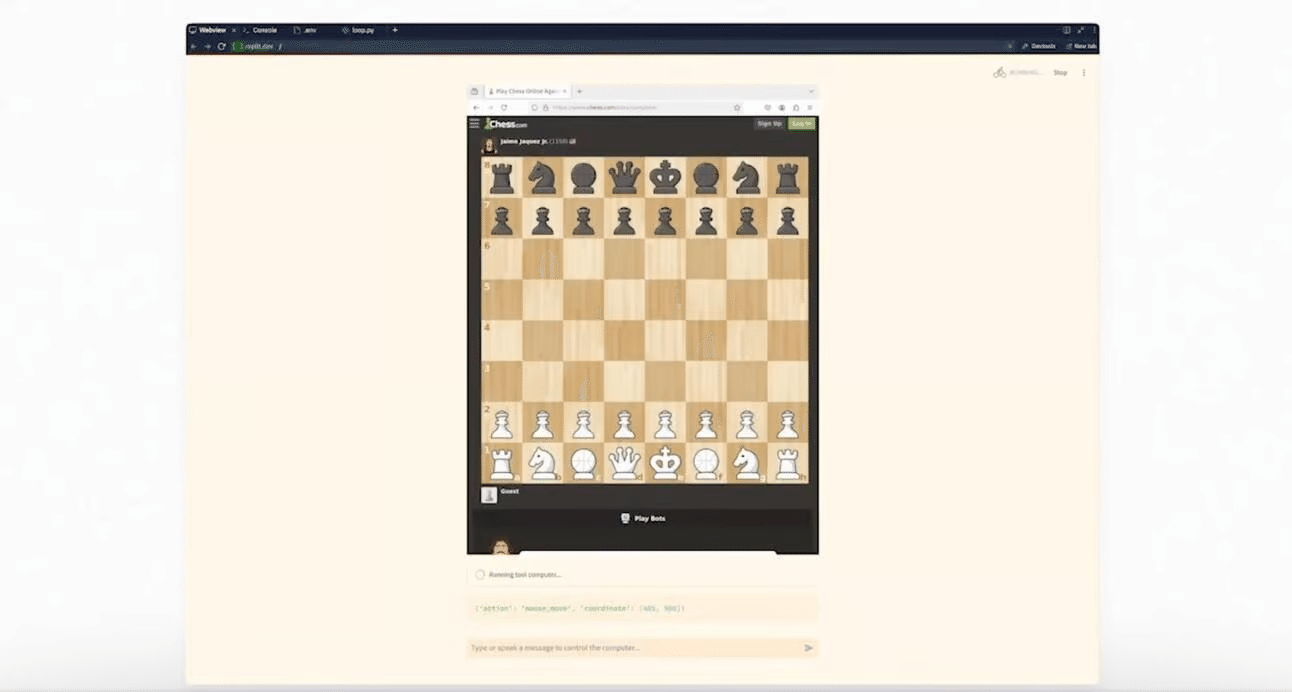Select the black bishop on f8
The height and width of the screenshot is (692, 1292).
click(x=706, y=178)
